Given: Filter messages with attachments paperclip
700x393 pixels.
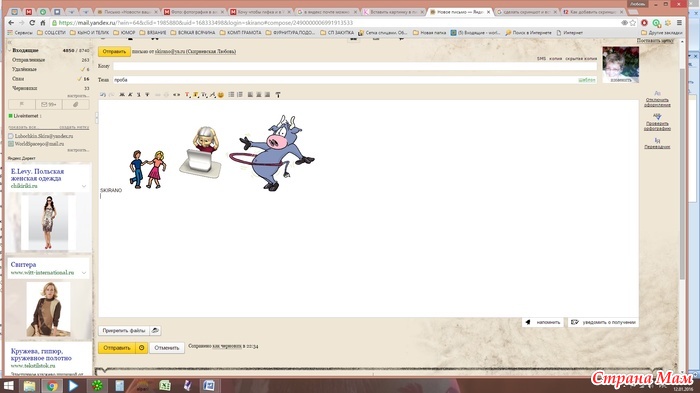Looking at the screenshot, I should pyautogui.click(x=75, y=105).
